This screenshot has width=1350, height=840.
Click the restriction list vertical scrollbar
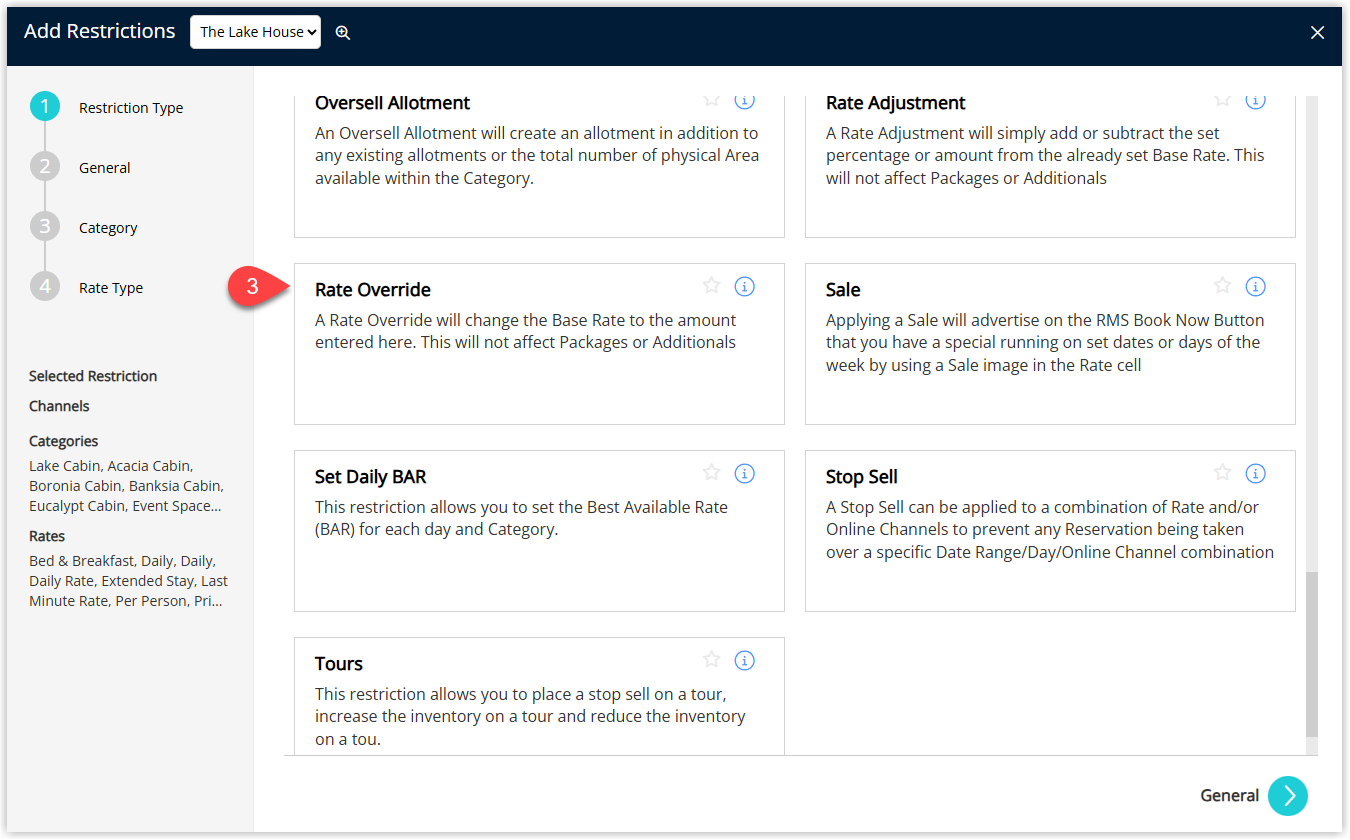tap(1312, 654)
